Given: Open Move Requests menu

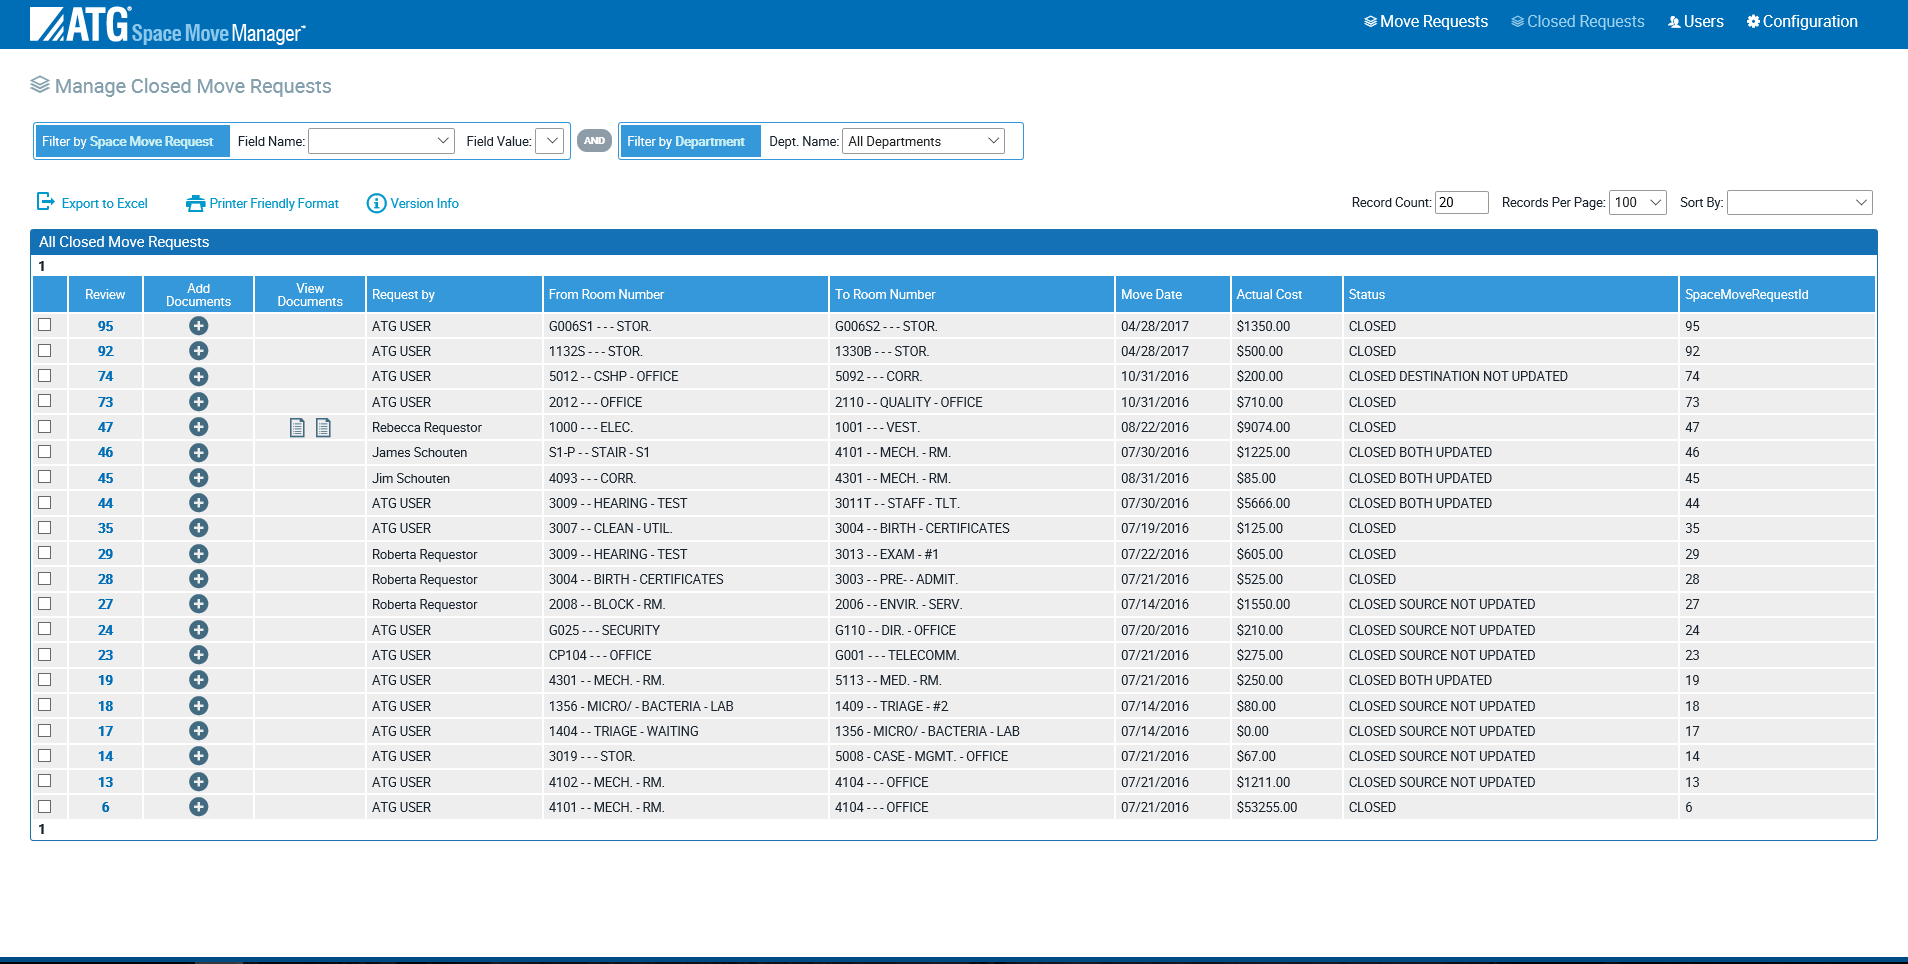Looking at the screenshot, I should (x=1426, y=22).
